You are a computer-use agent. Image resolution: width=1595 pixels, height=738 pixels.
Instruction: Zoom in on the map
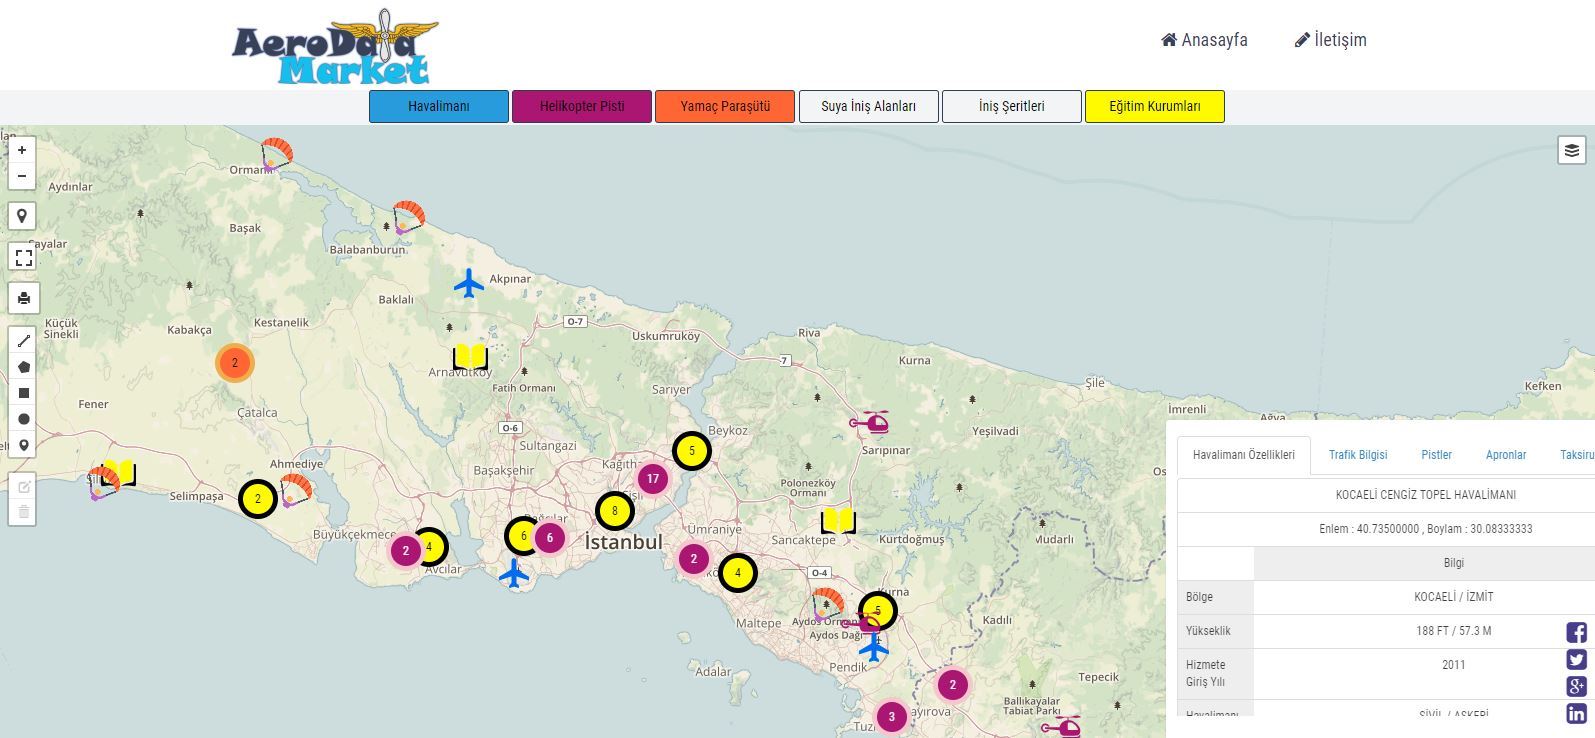[x=22, y=150]
